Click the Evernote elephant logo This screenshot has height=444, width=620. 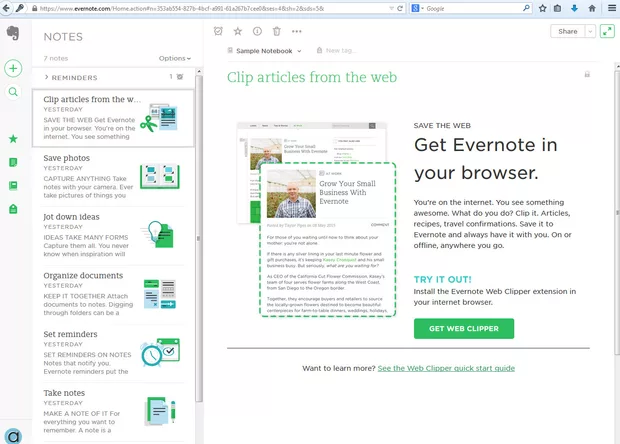(x=13, y=33)
